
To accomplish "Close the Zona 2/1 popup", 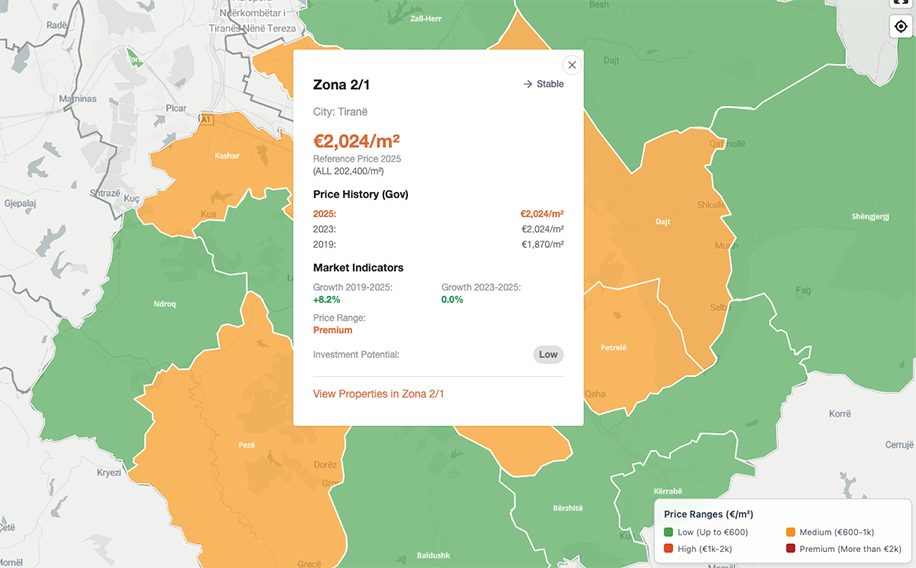I will [572, 65].
